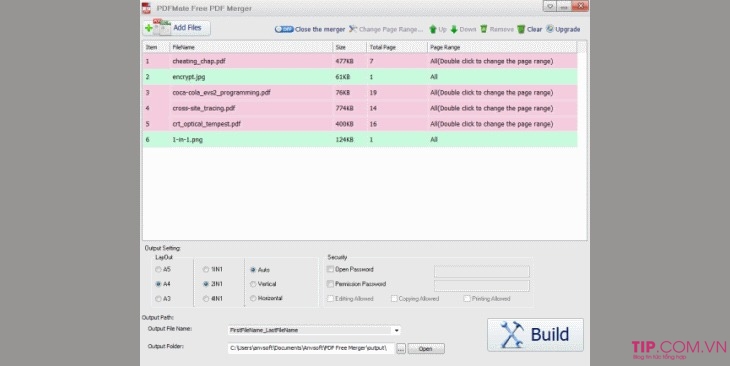730x366 pixels.
Task: Click the Add Files button
Action: (x=176, y=28)
